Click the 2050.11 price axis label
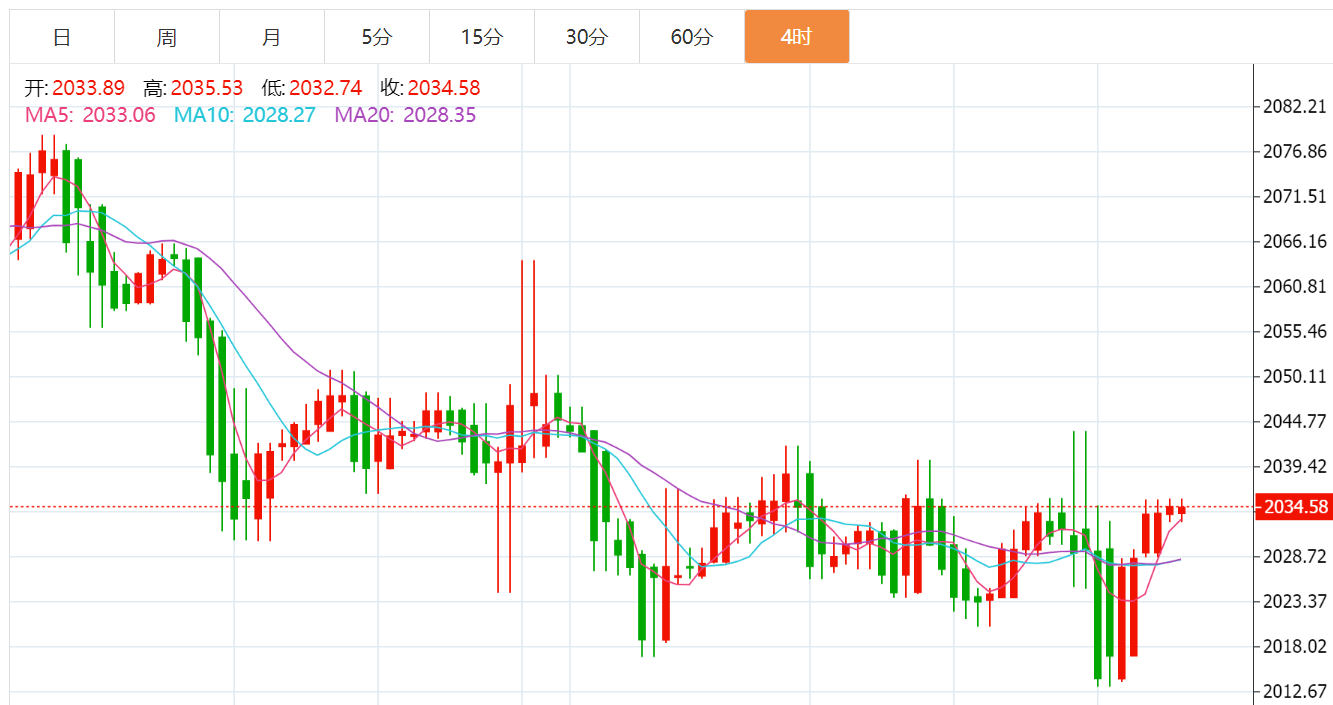This screenshot has width=1333, height=705. (1296, 376)
